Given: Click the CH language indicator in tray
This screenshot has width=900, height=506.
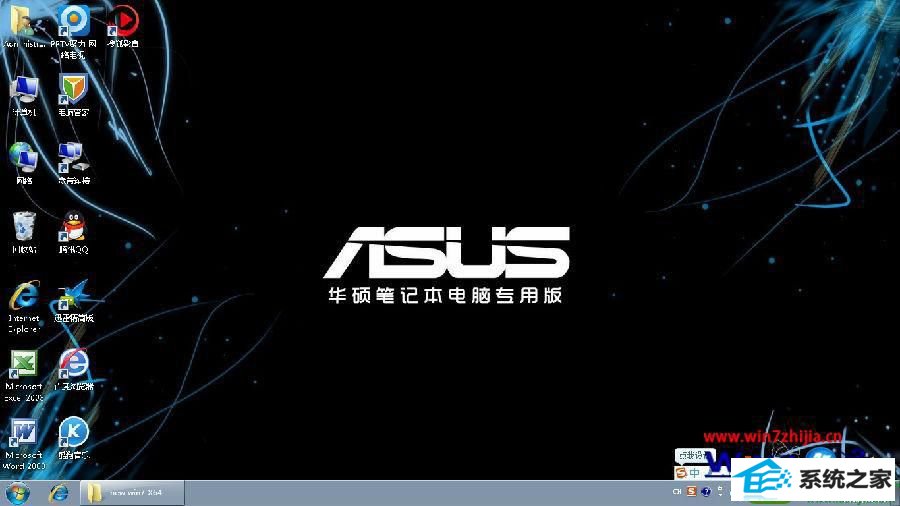Looking at the screenshot, I should point(677,492).
